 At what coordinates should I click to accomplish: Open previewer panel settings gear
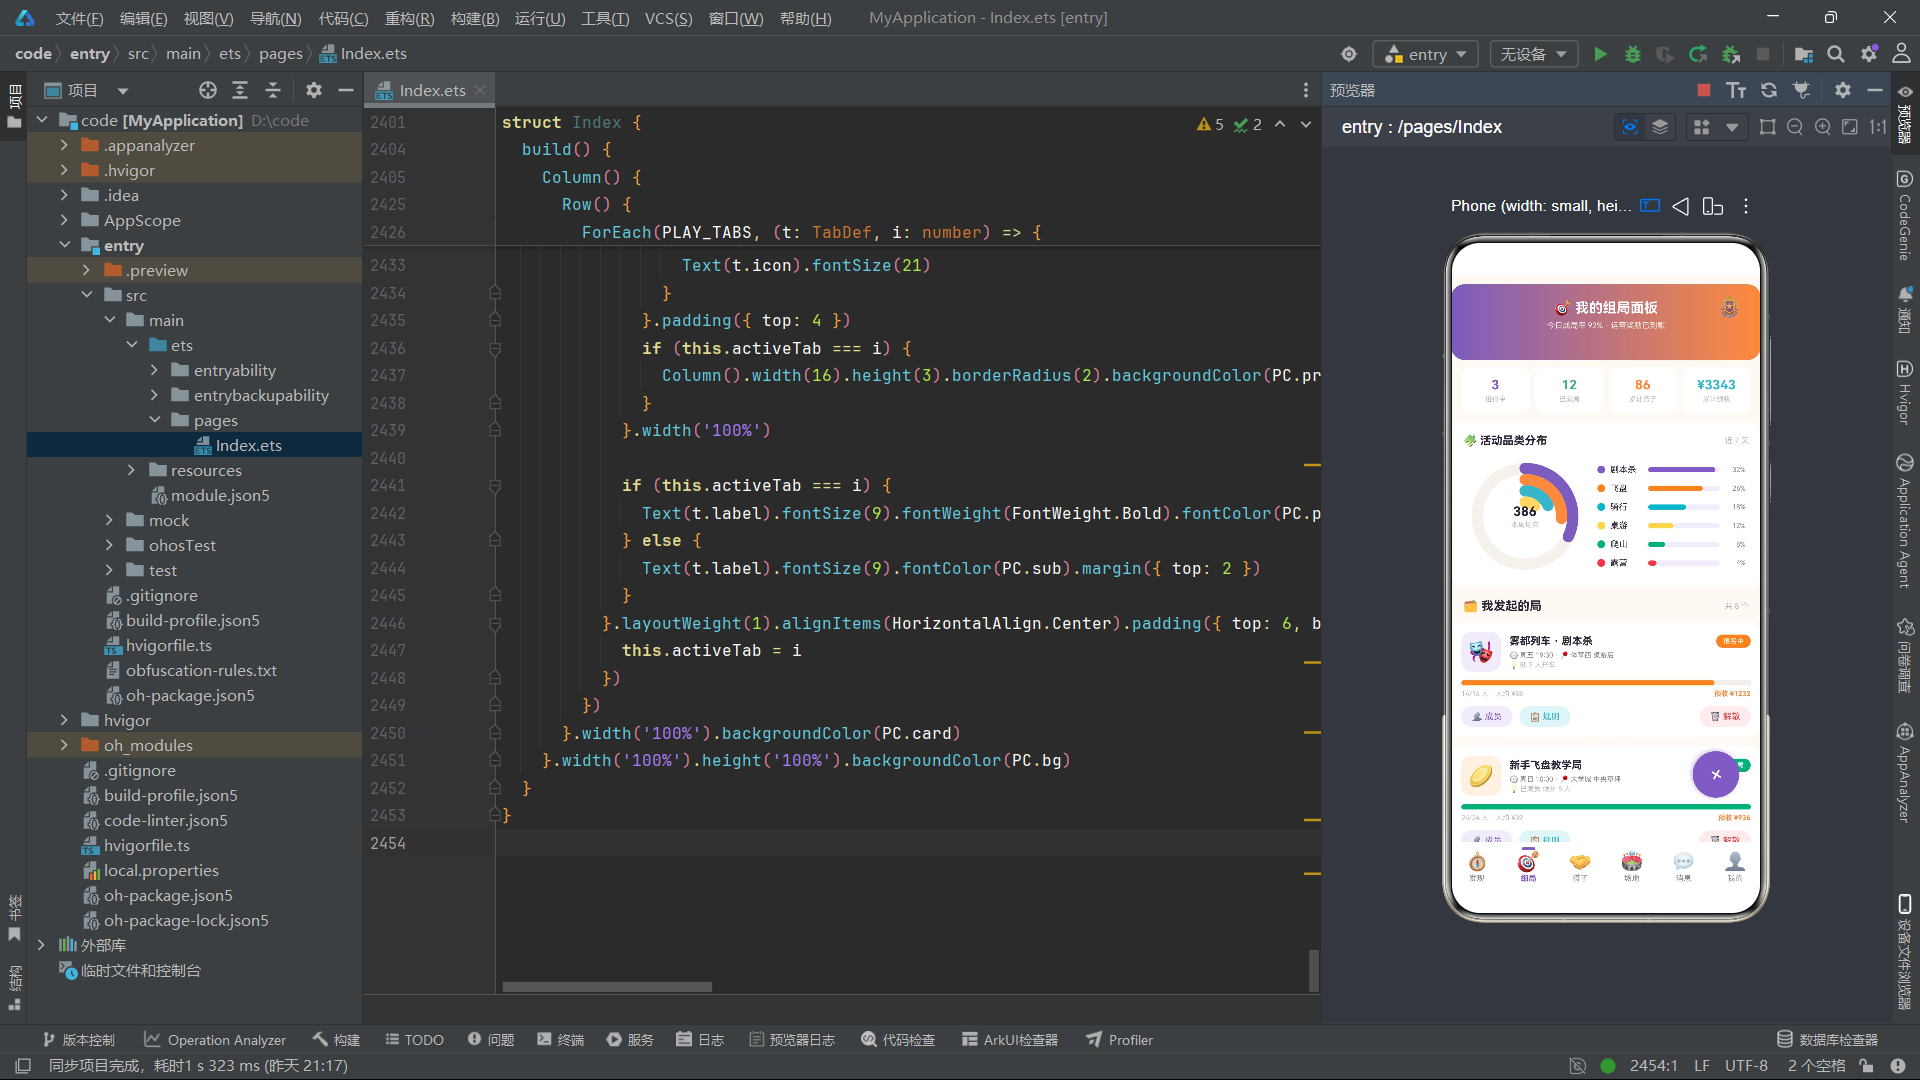point(1843,90)
